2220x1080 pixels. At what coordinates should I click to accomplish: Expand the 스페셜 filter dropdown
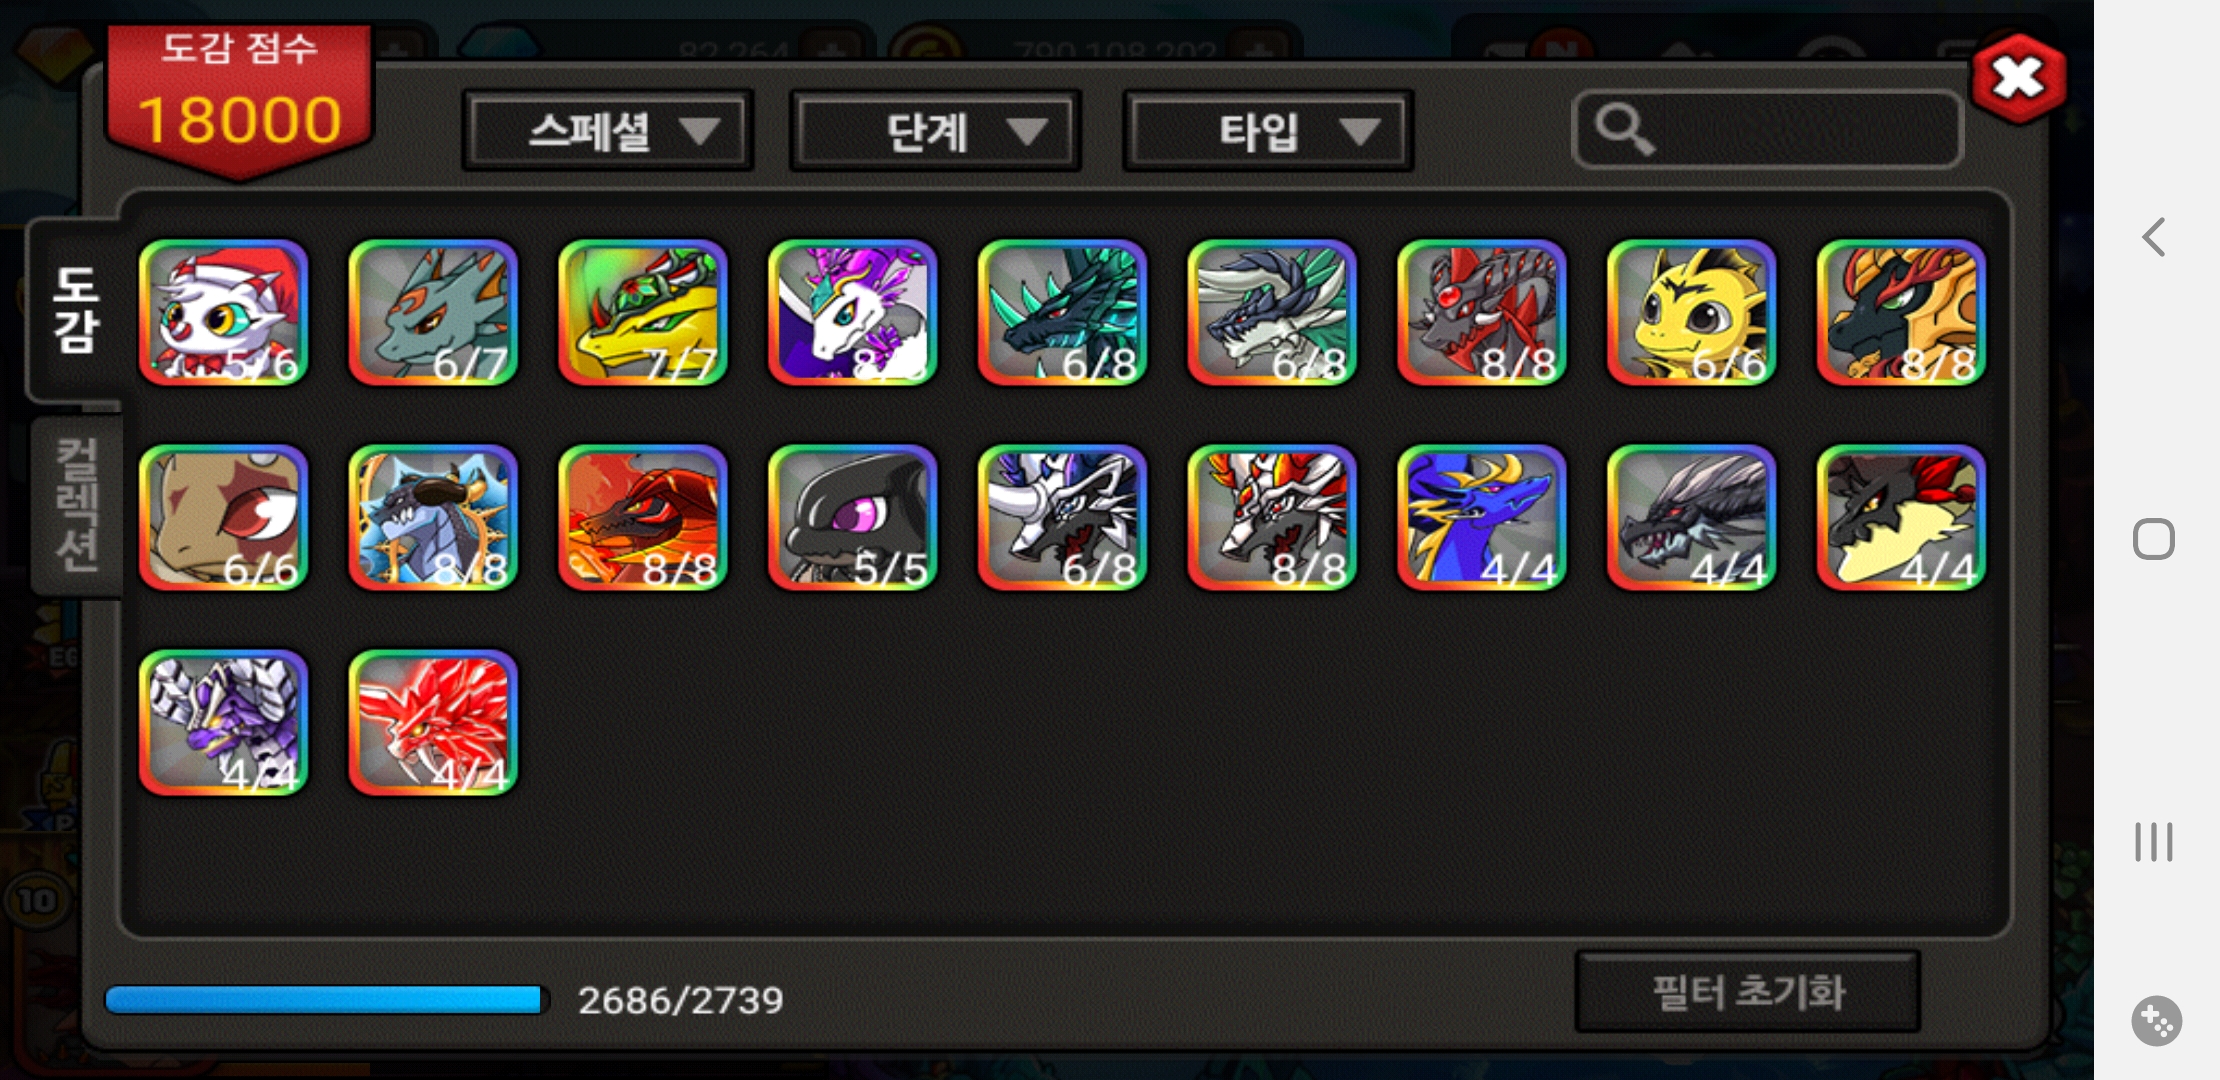click(x=608, y=131)
